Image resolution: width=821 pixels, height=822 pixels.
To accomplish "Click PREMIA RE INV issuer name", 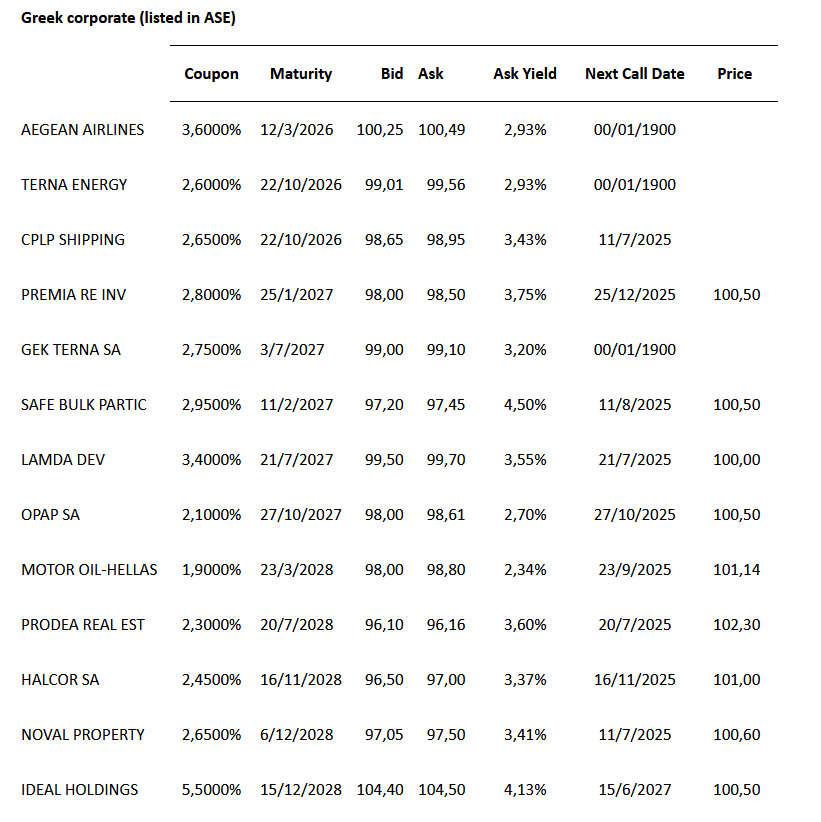I will pos(74,295).
